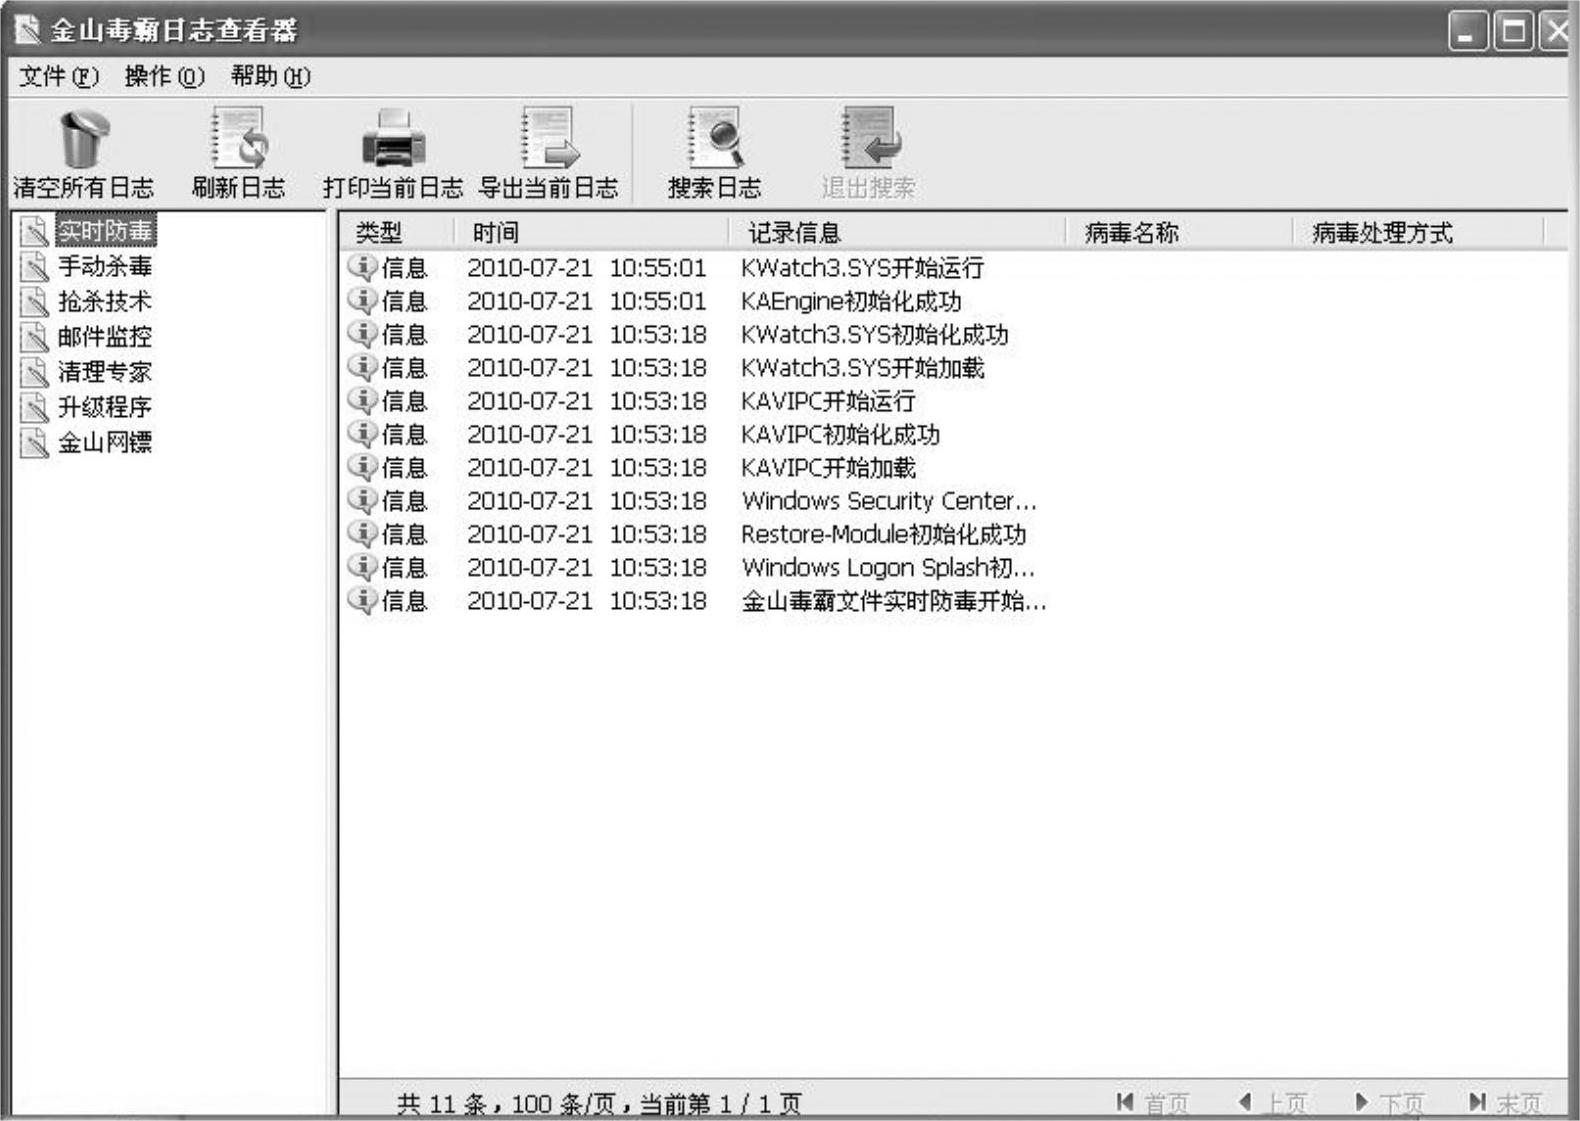
Task: Minimize the 金山毒霸日志查看器 window
Action: click(1468, 31)
